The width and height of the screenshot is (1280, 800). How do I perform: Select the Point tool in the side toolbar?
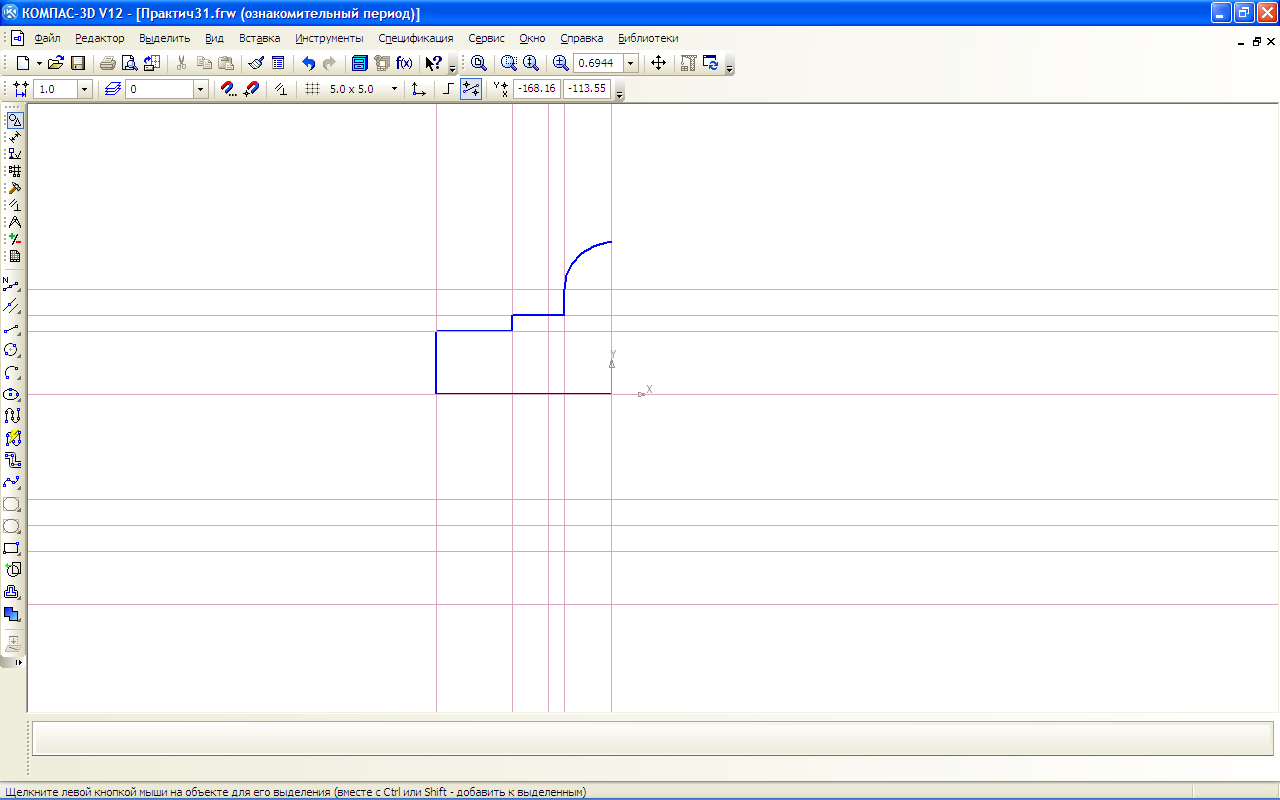tap(12, 284)
